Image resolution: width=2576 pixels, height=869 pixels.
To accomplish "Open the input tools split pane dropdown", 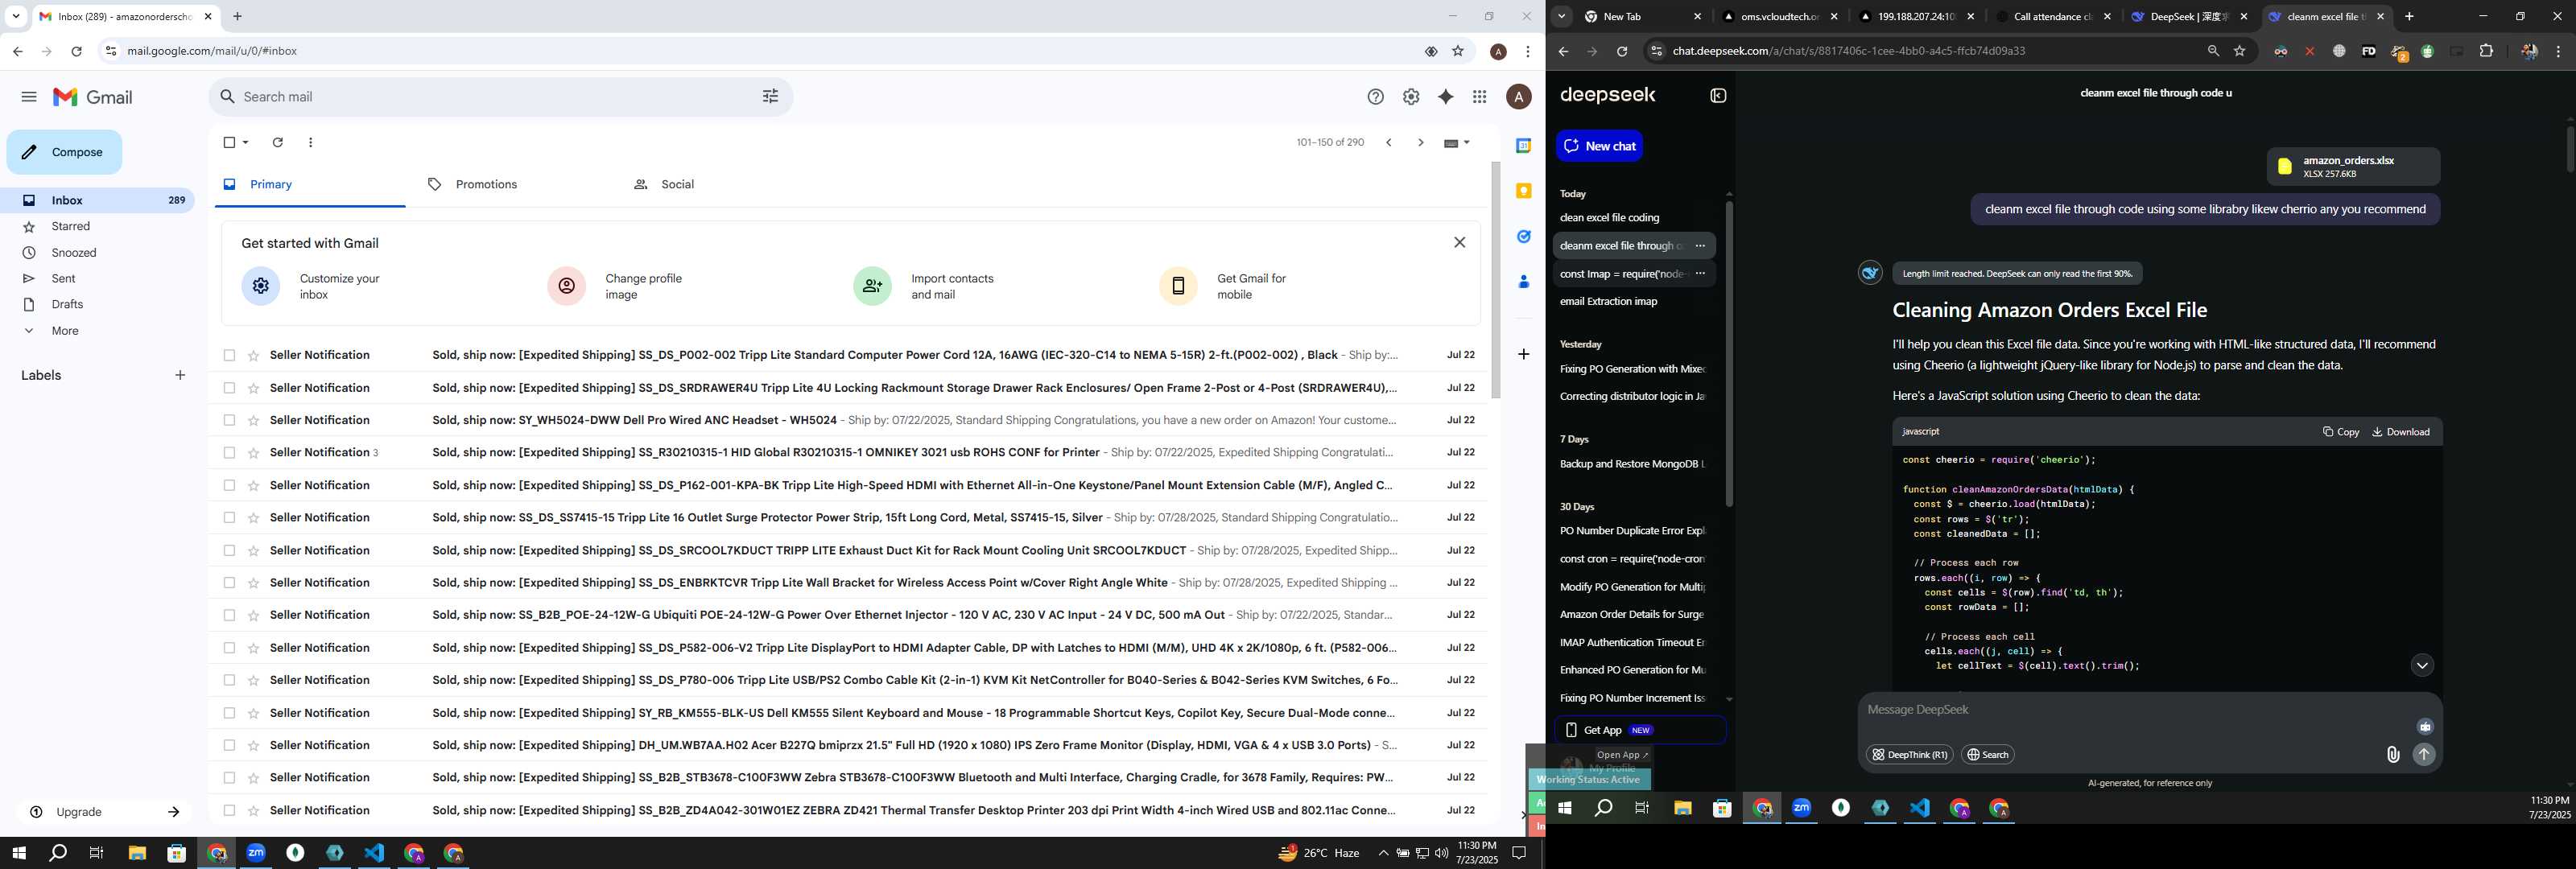I will coord(1456,143).
